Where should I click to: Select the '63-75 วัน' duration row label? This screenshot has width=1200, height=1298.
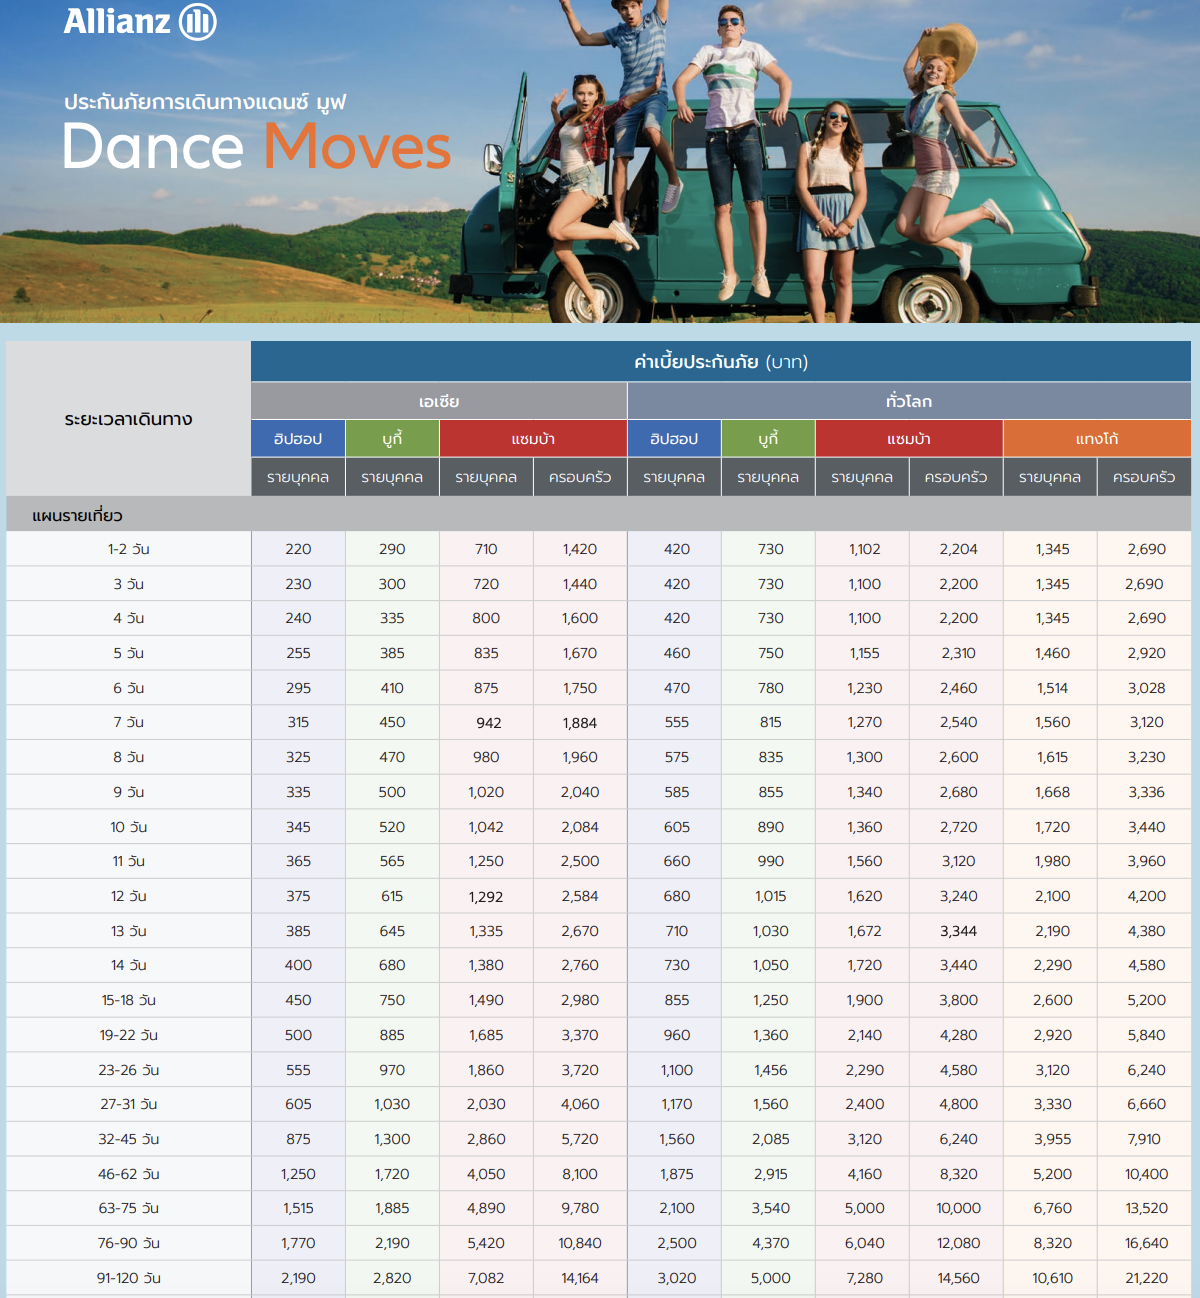coord(129,1208)
